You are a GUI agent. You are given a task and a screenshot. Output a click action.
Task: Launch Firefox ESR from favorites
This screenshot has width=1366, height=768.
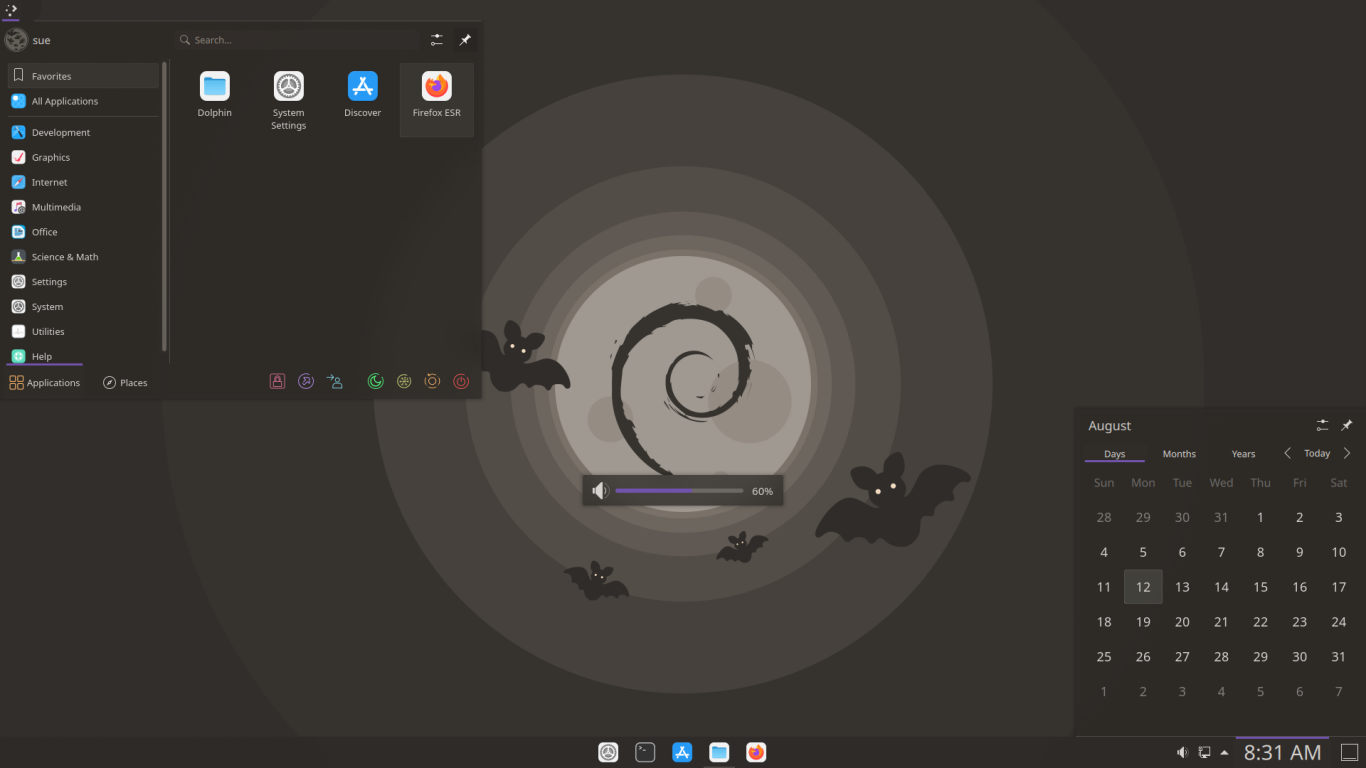coord(437,100)
